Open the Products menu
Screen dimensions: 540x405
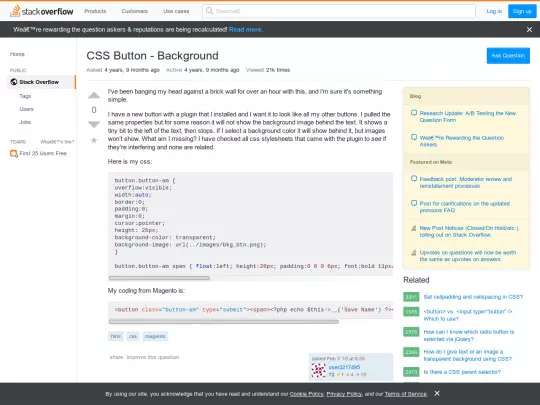coord(95,11)
